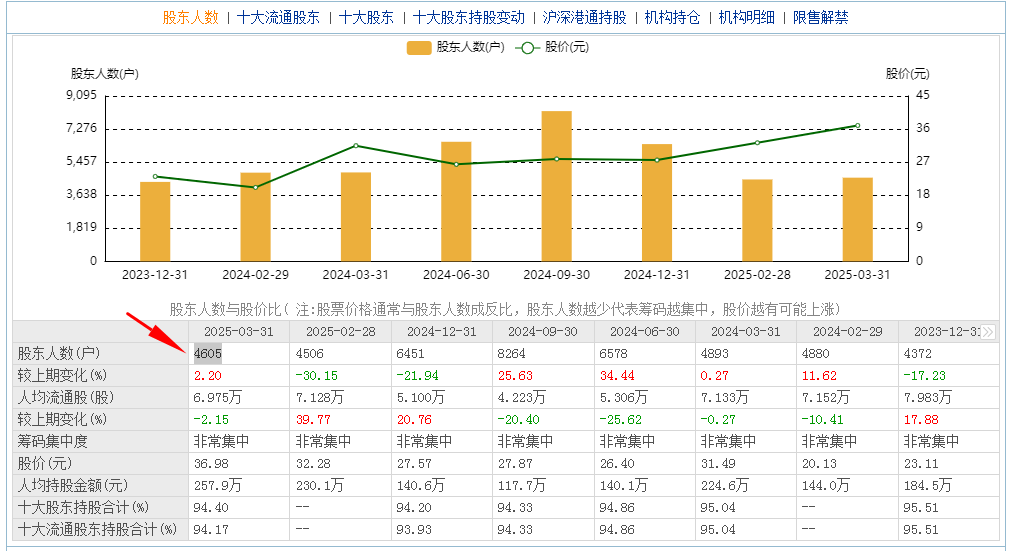This screenshot has height=551, width=1014.
Task: Click the 2025-03-31 chart bar
Action: pyautogui.click(x=858, y=219)
